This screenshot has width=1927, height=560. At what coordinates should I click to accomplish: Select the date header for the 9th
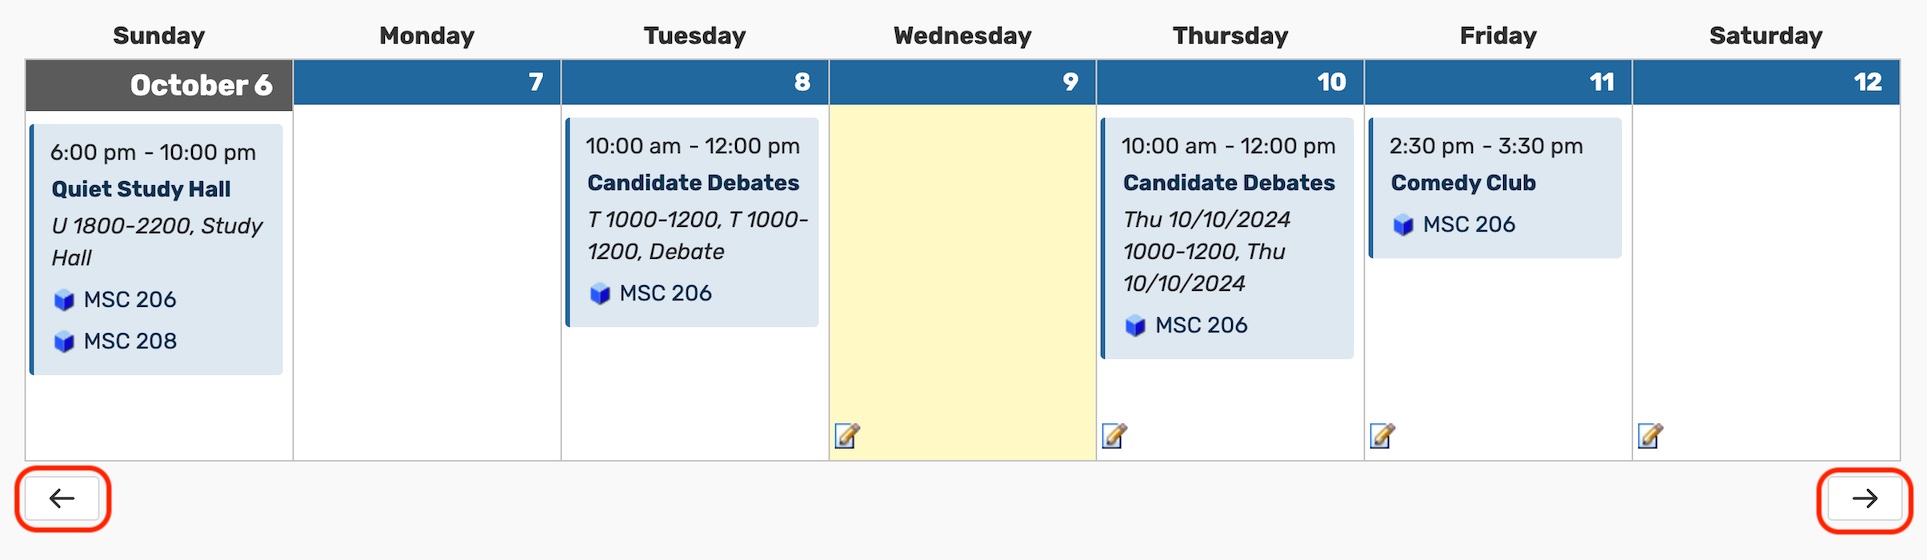tap(962, 82)
